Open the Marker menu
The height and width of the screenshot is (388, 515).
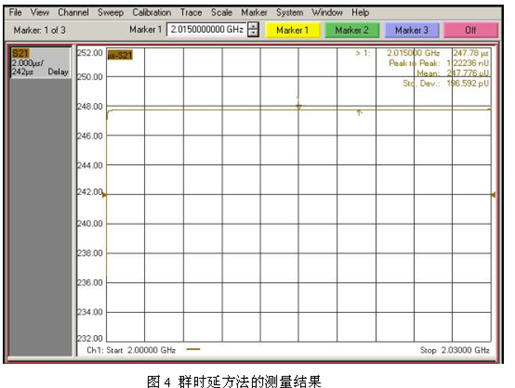pyautogui.click(x=254, y=12)
